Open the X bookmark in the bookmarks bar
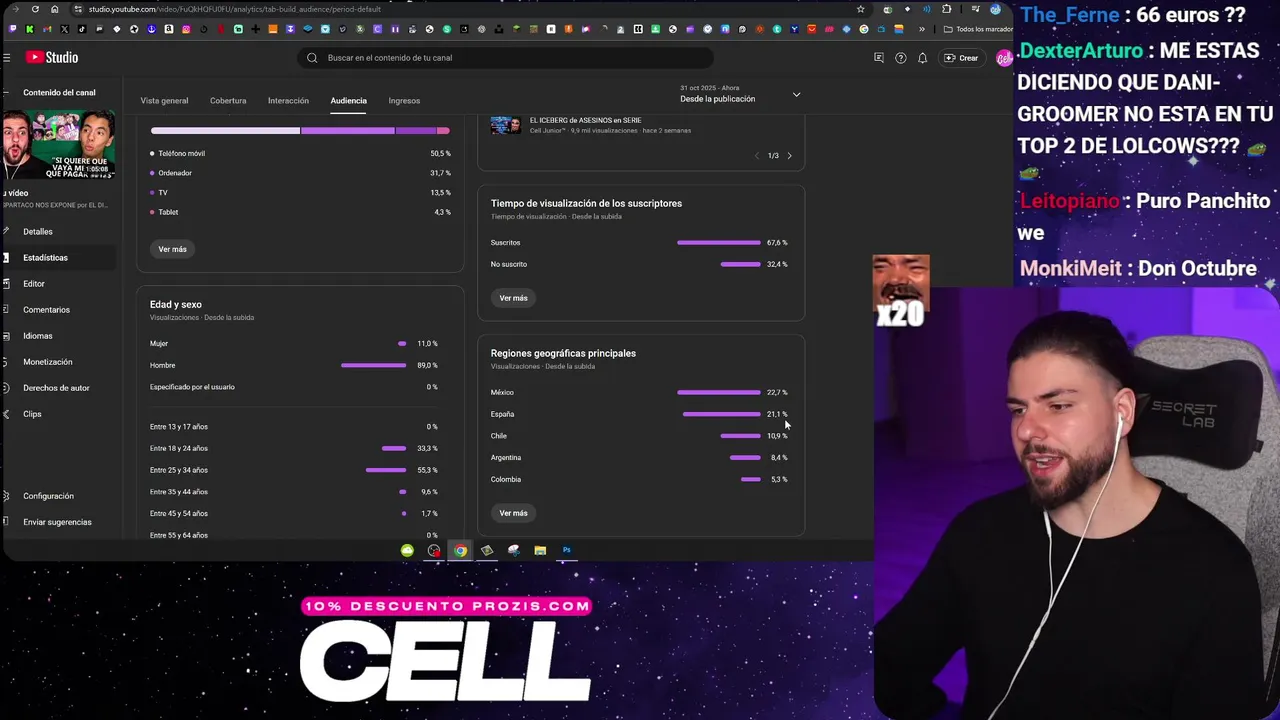This screenshot has width=1280, height=720. pyautogui.click(x=65, y=29)
